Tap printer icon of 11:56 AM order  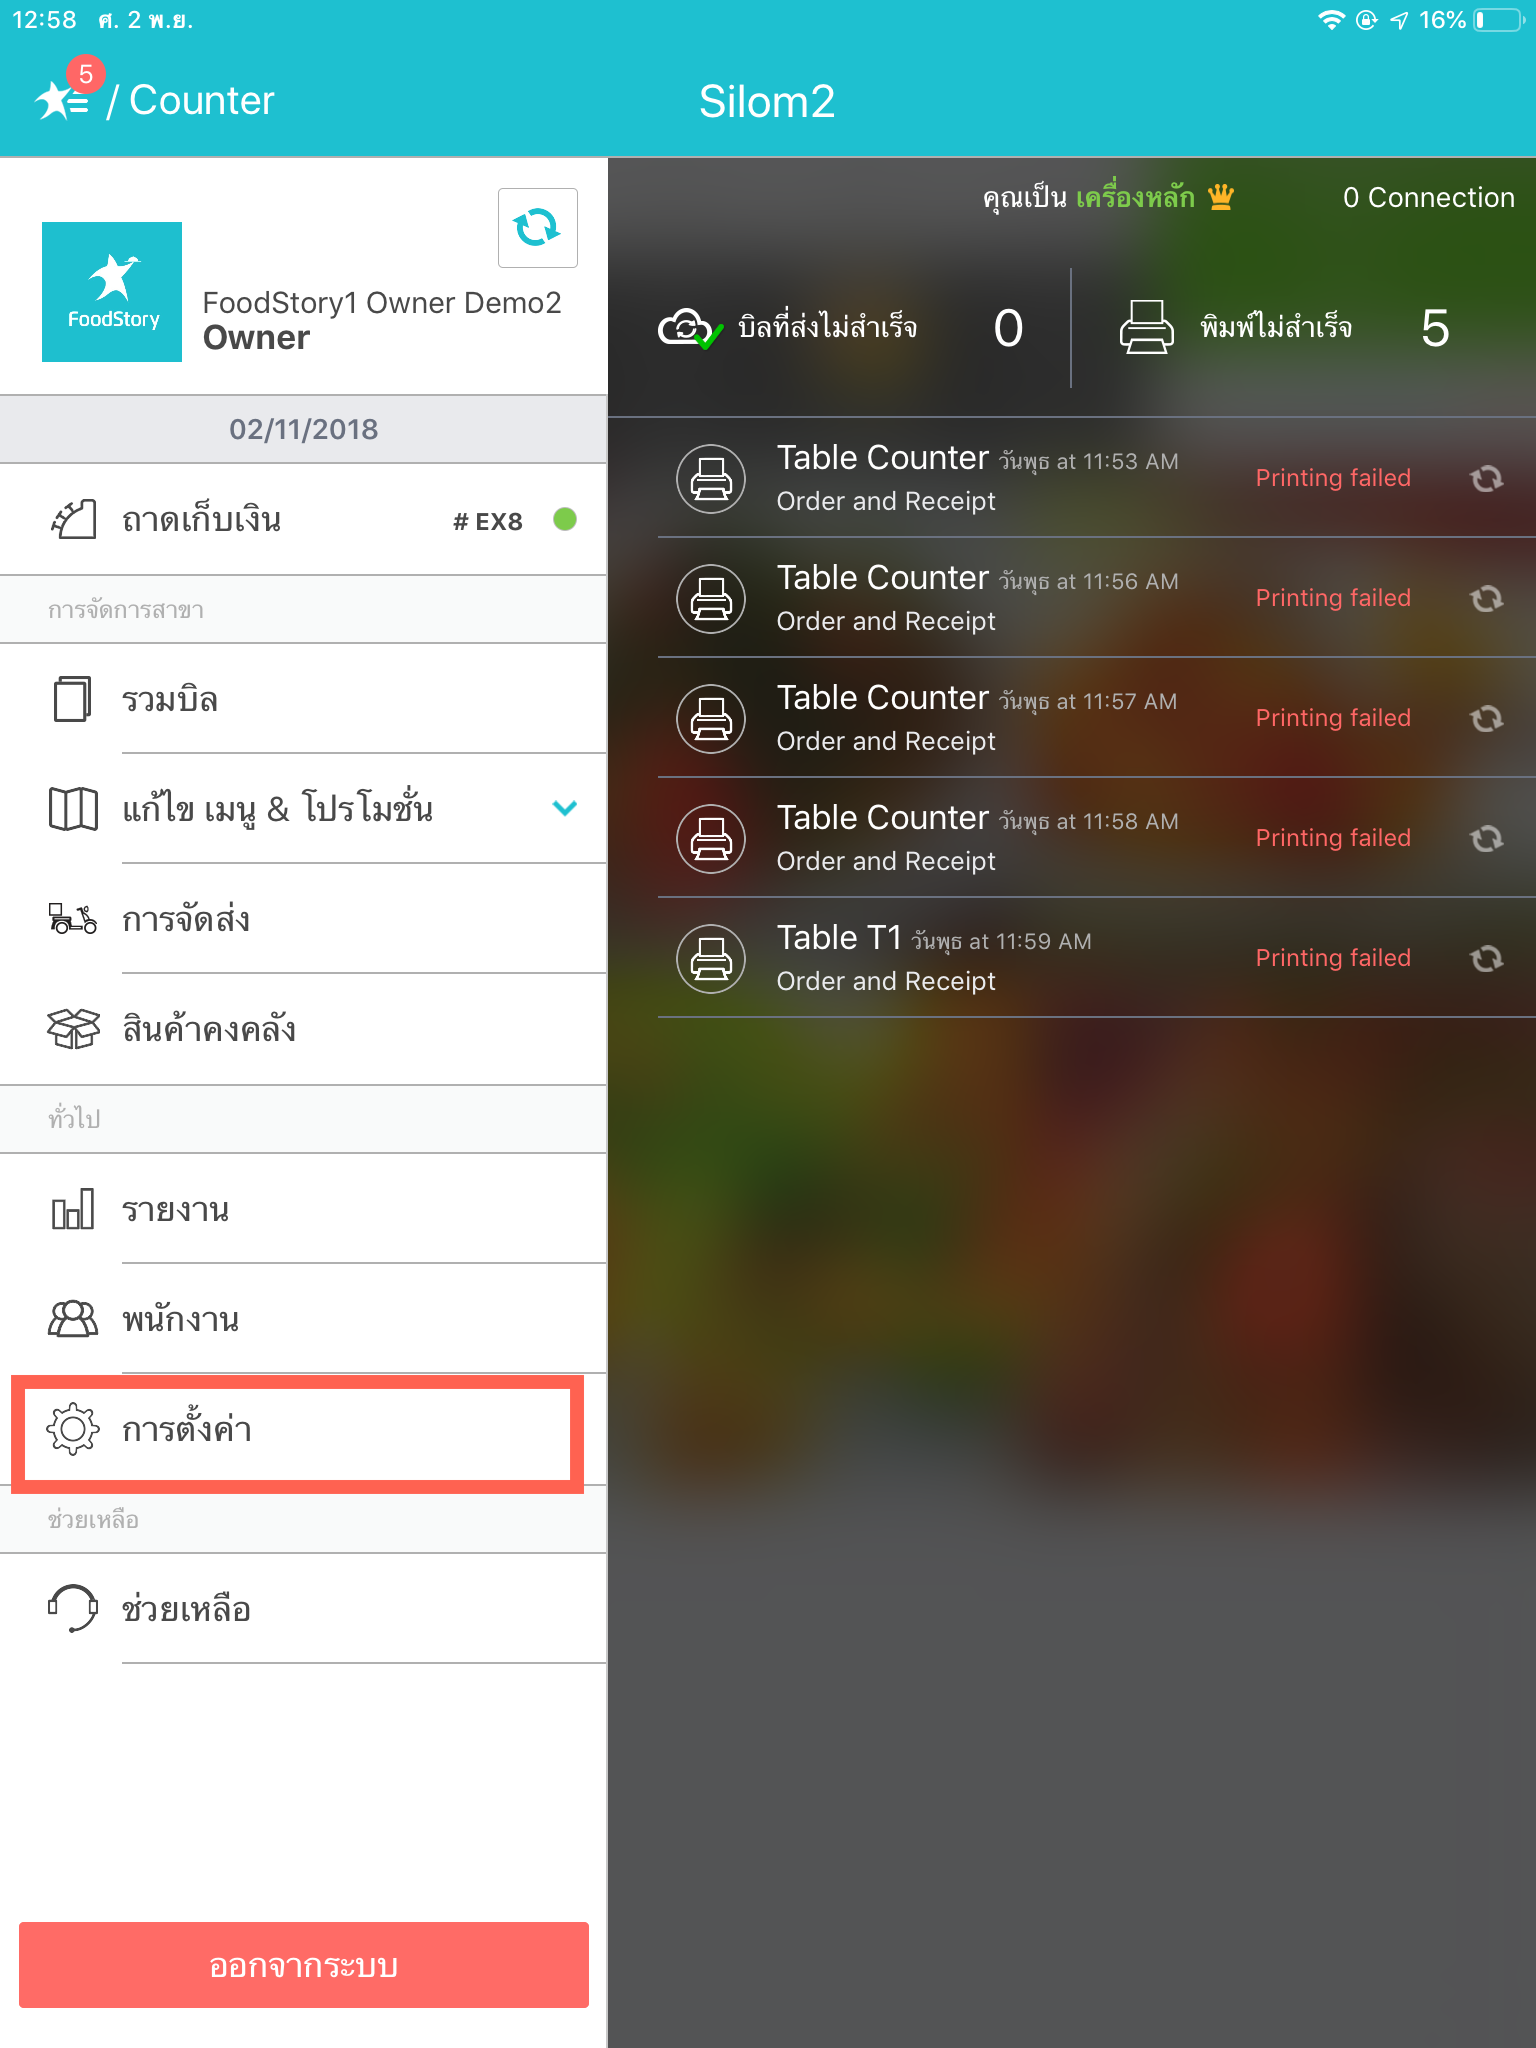[x=711, y=599]
